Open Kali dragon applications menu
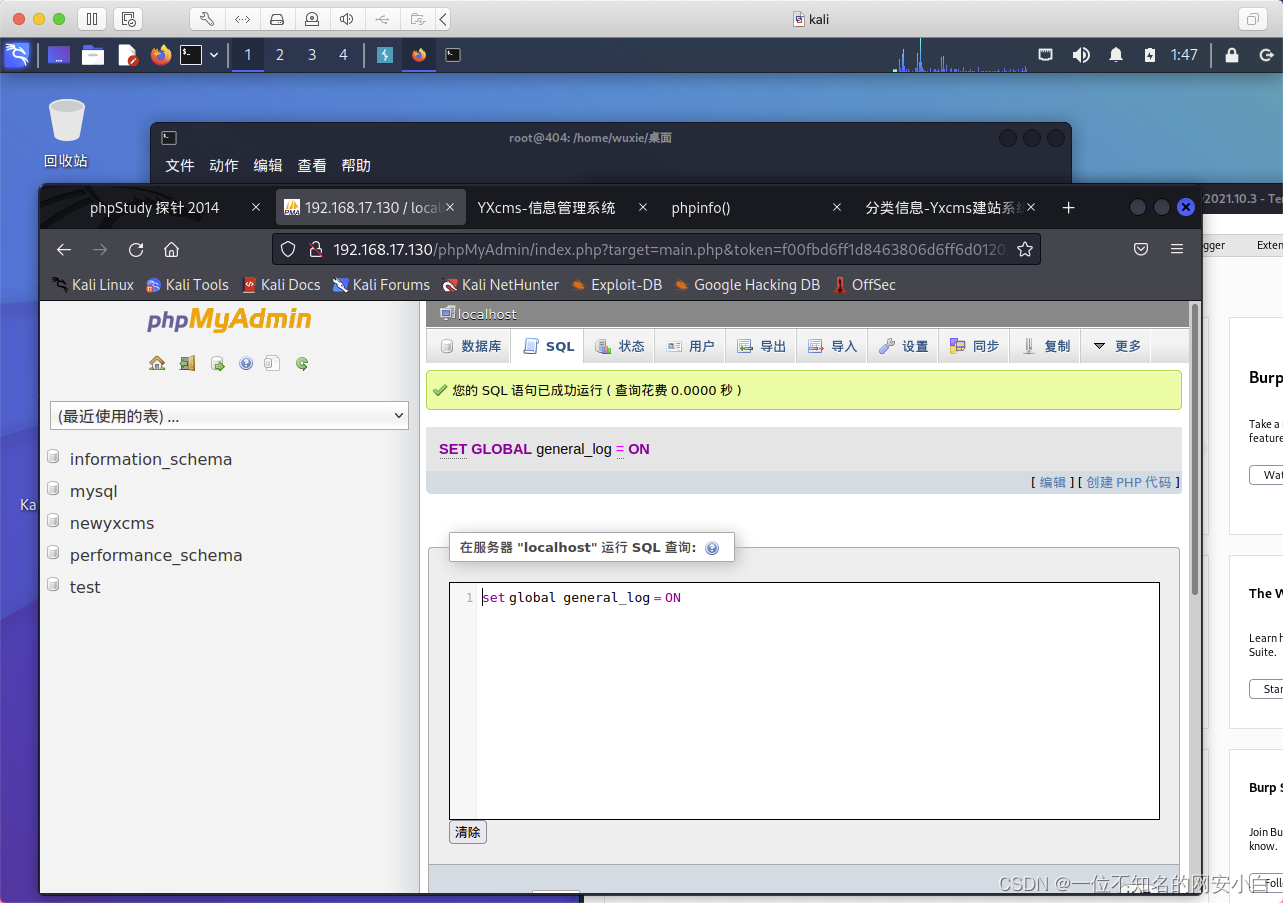Image resolution: width=1283 pixels, height=903 pixels. point(17,55)
